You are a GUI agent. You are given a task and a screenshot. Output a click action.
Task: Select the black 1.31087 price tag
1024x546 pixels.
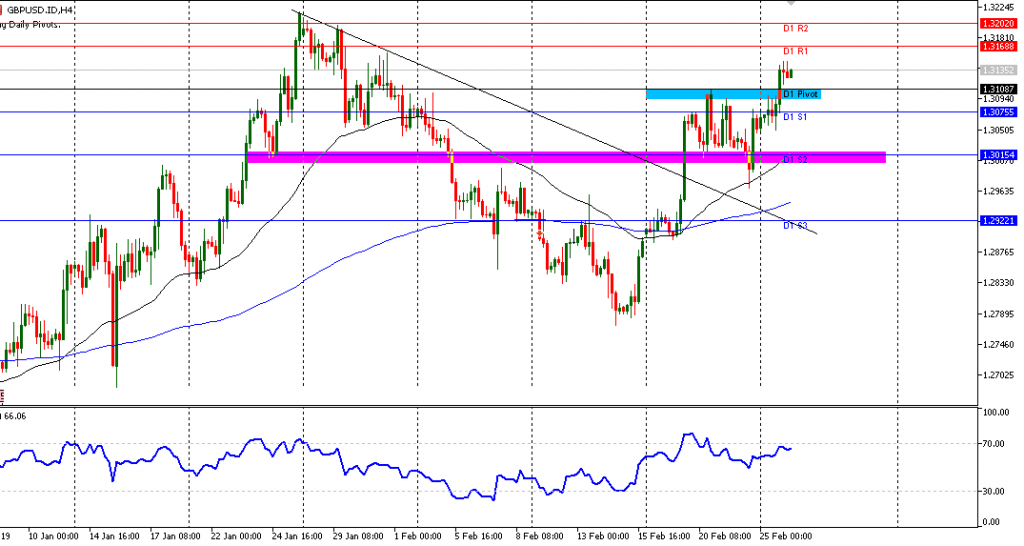[998, 90]
